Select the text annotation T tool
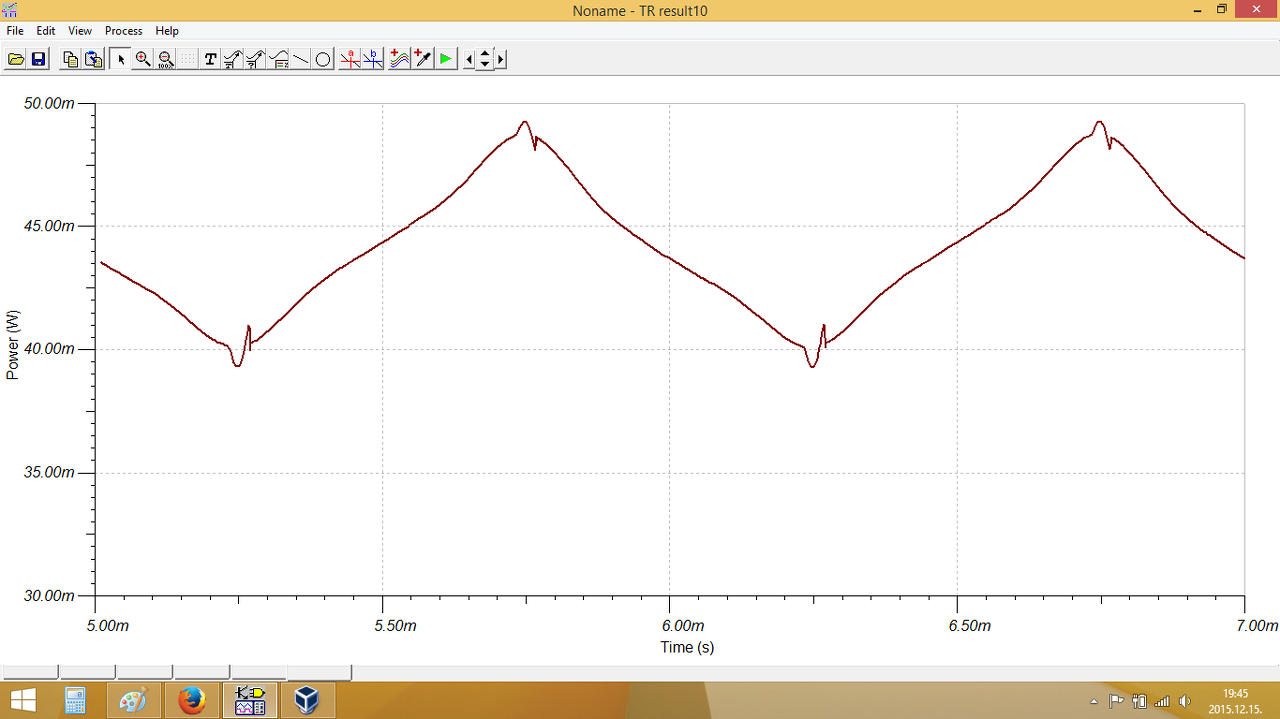Image resolution: width=1280 pixels, height=719 pixels. pos(210,59)
